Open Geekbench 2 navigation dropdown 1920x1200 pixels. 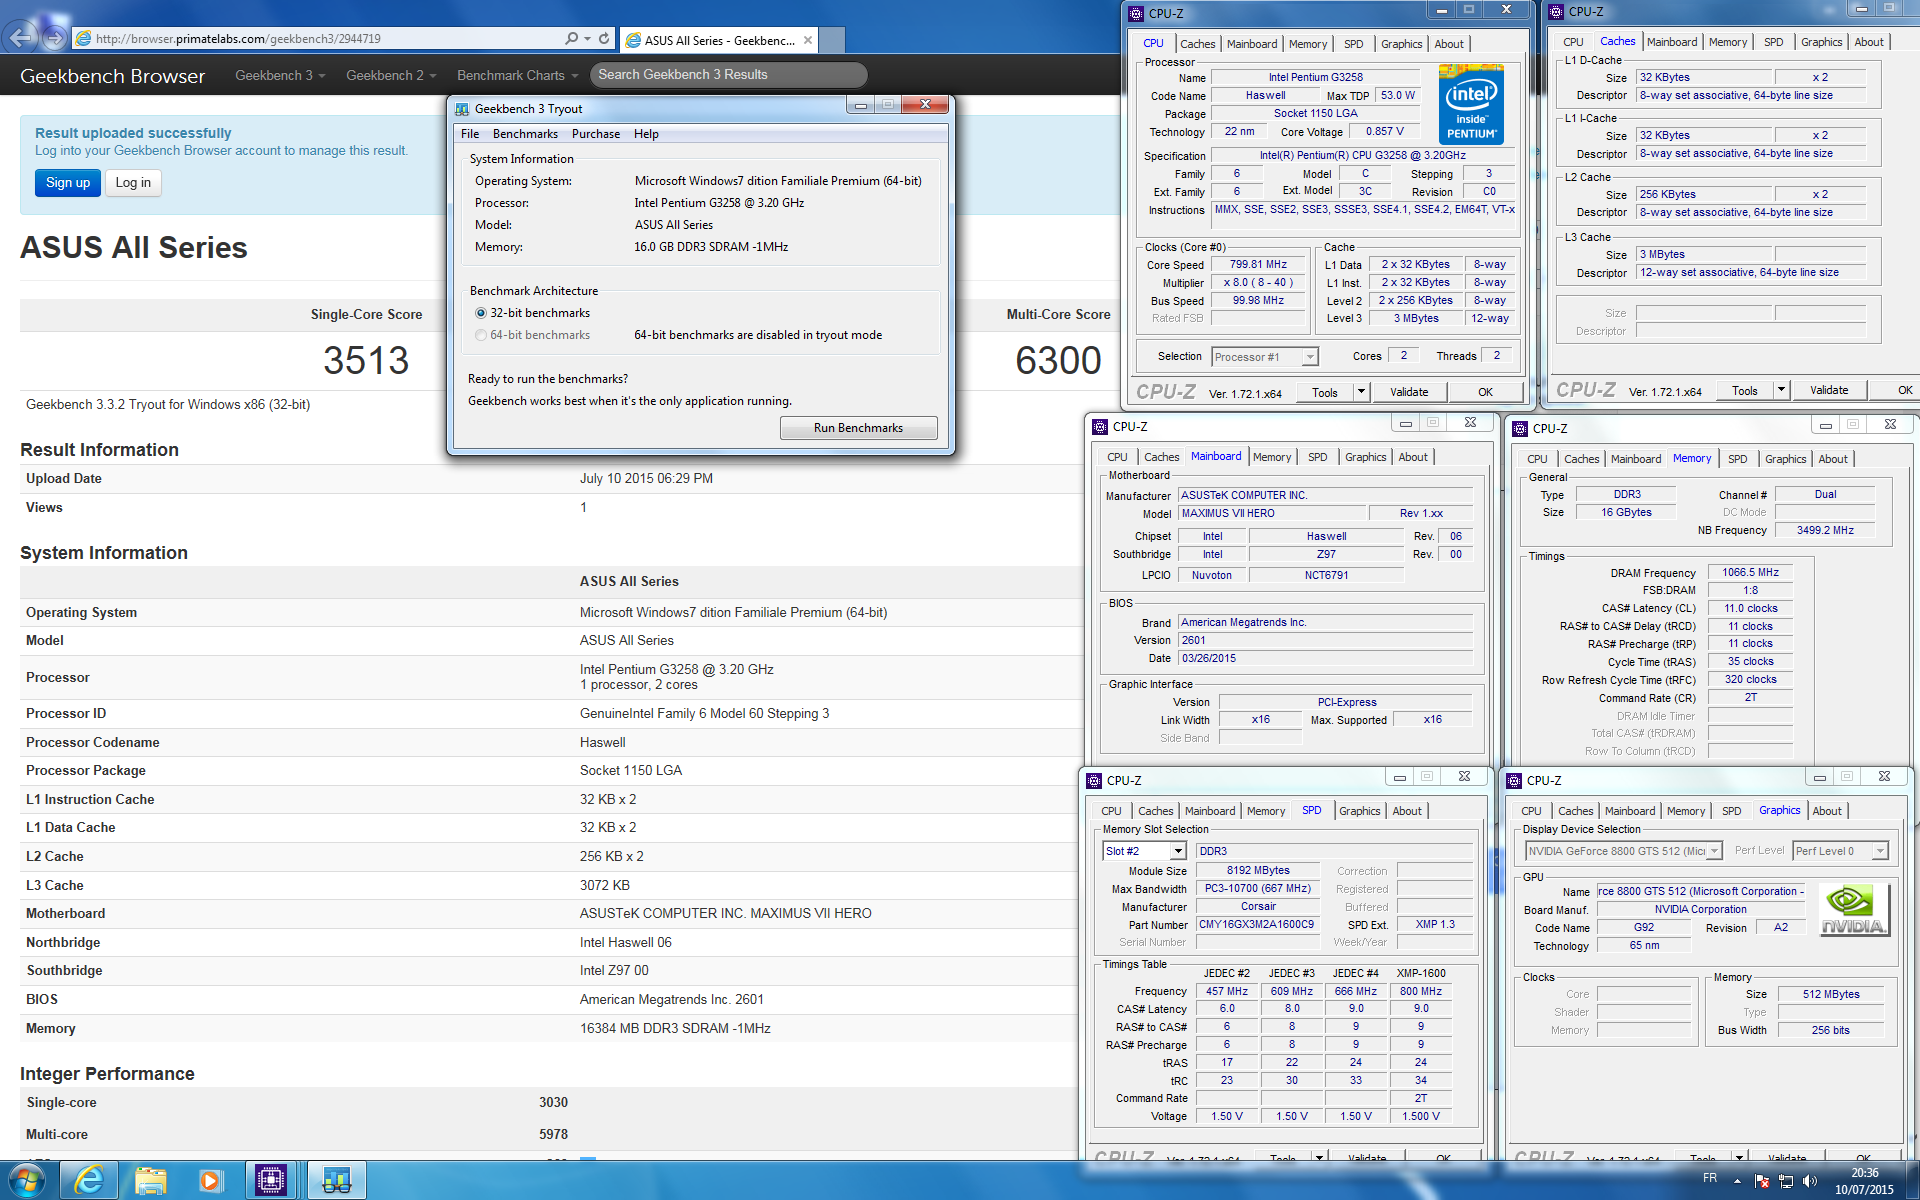click(x=391, y=75)
